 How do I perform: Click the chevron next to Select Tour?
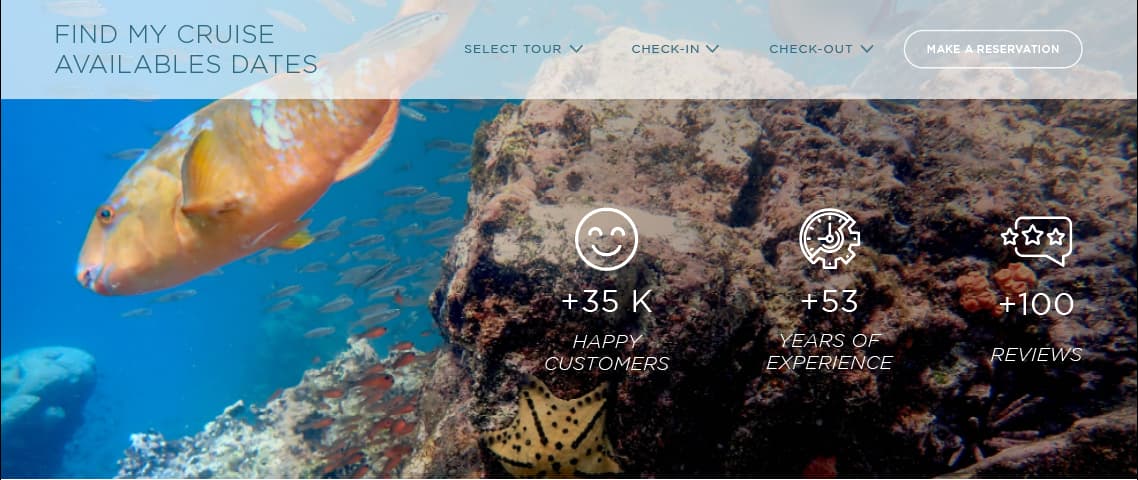tap(576, 49)
